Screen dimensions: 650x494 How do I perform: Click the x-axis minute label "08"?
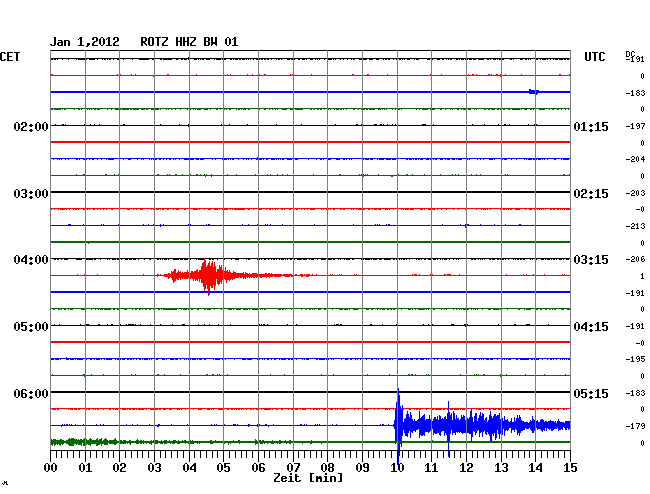click(327, 468)
